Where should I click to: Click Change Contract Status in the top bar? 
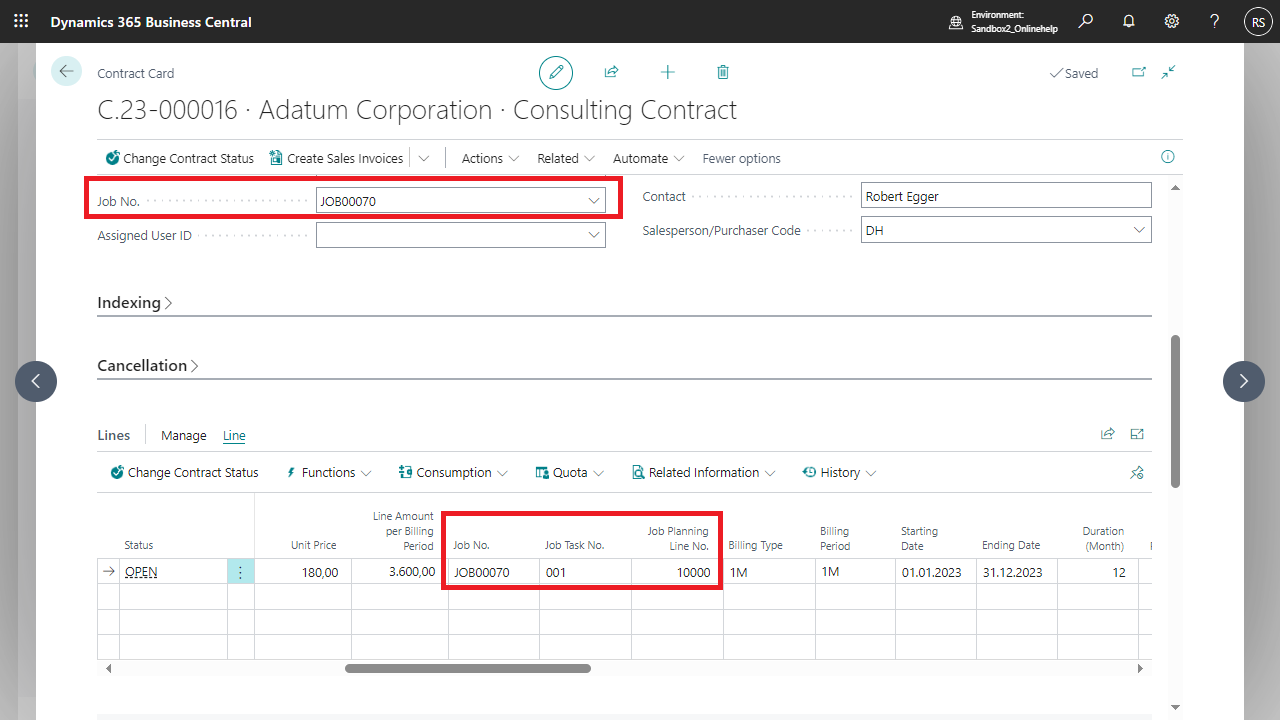[x=180, y=158]
